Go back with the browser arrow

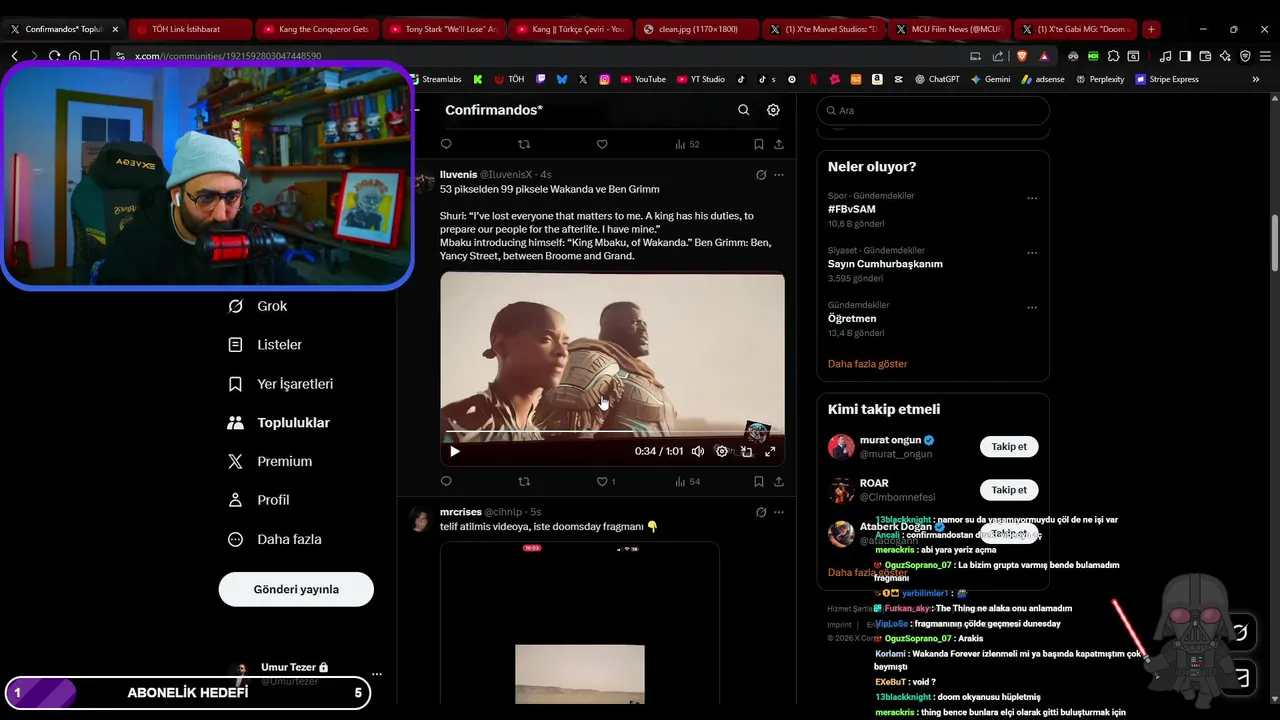(x=14, y=56)
